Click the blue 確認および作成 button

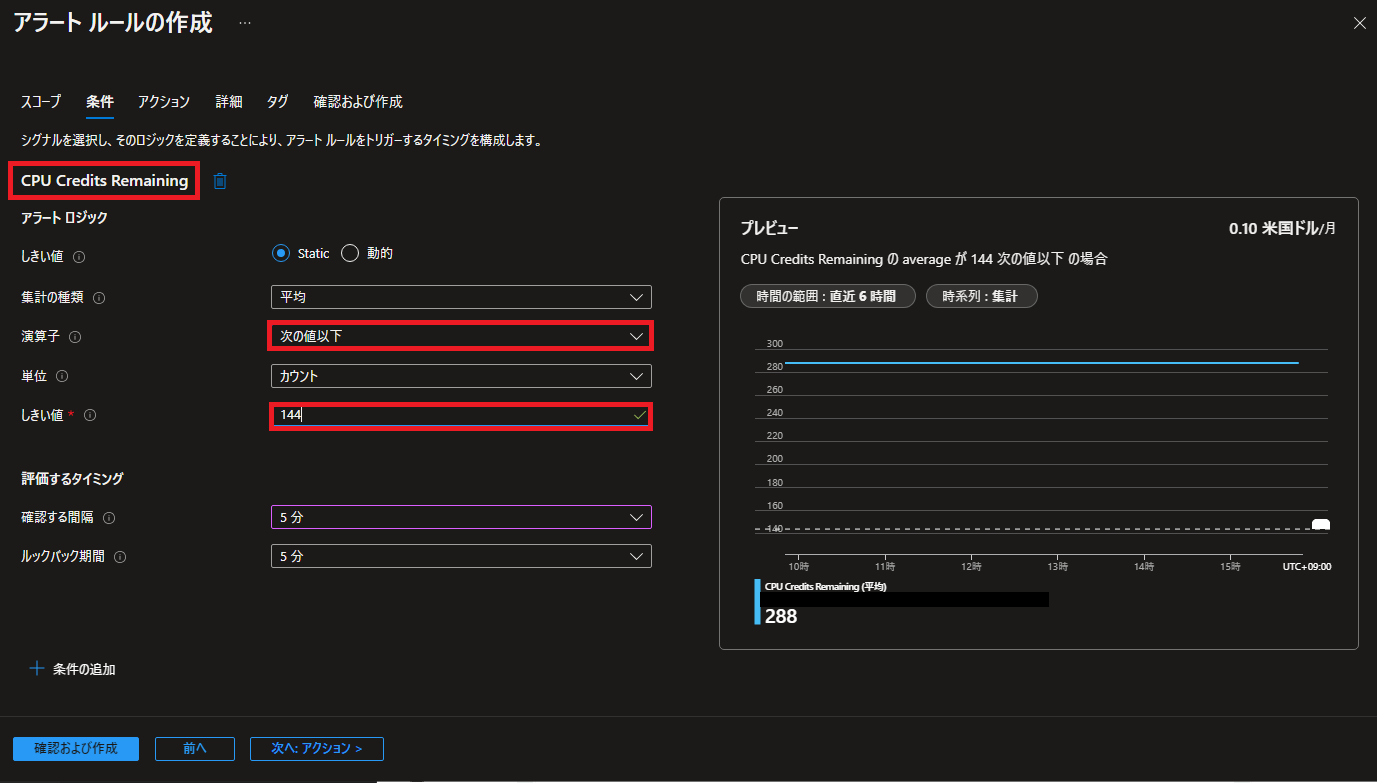76,748
